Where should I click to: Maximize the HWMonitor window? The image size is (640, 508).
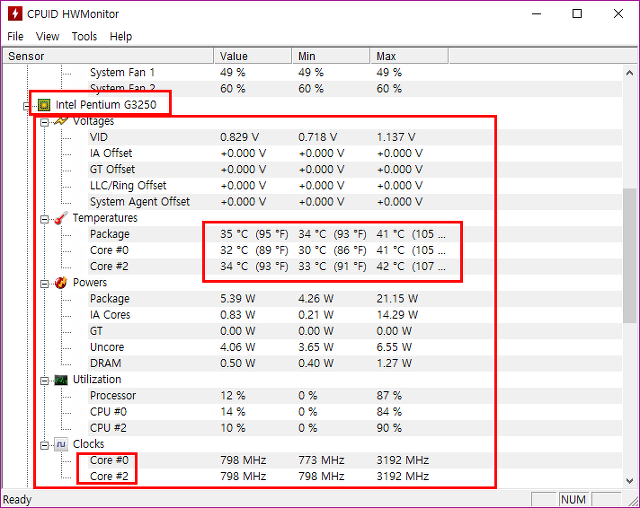[x=577, y=13]
